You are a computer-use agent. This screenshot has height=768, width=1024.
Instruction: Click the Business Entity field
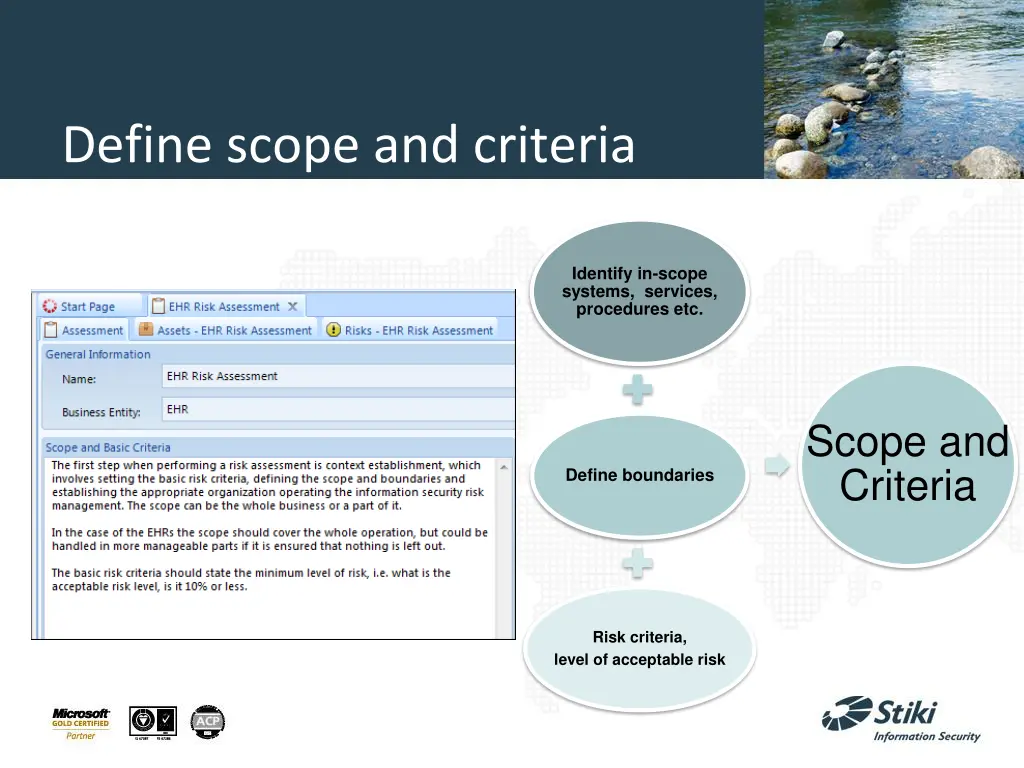pyautogui.click(x=338, y=410)
